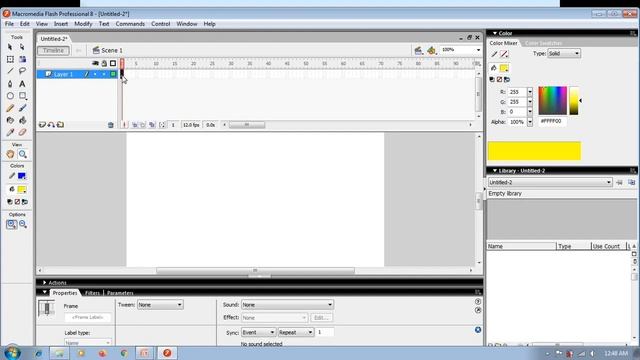The image size is (640, 360).
Task: Switch to the Parameters tab
Action: (120, 293)
